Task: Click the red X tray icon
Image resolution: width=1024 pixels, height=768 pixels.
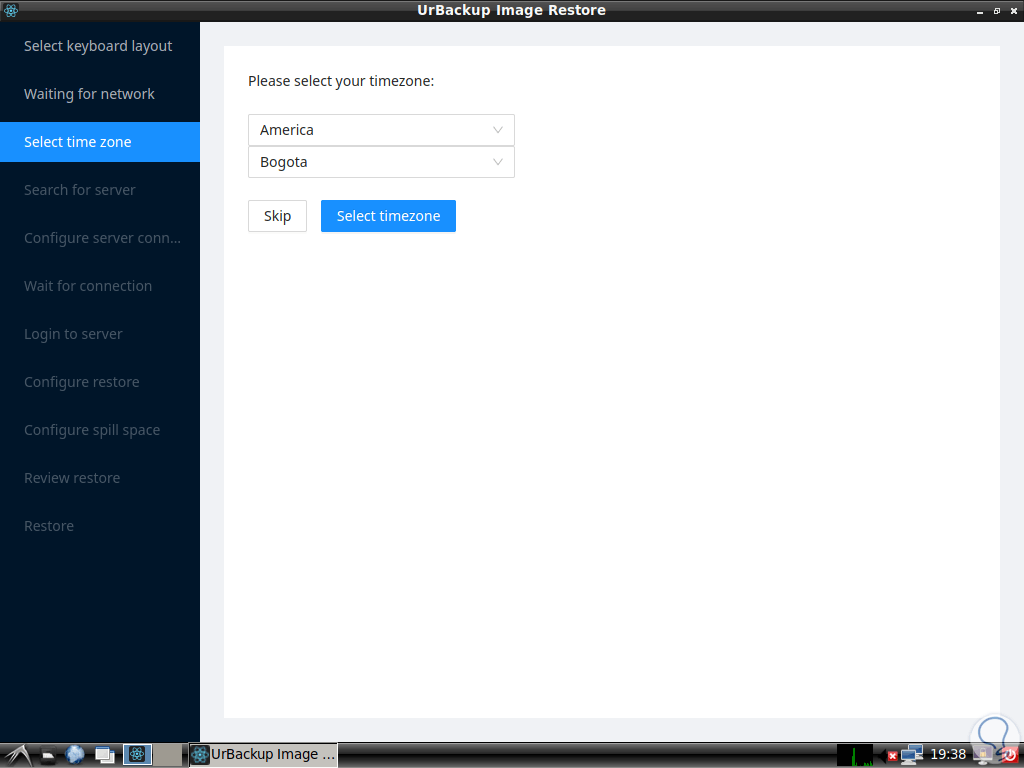Action: point(892,756)
